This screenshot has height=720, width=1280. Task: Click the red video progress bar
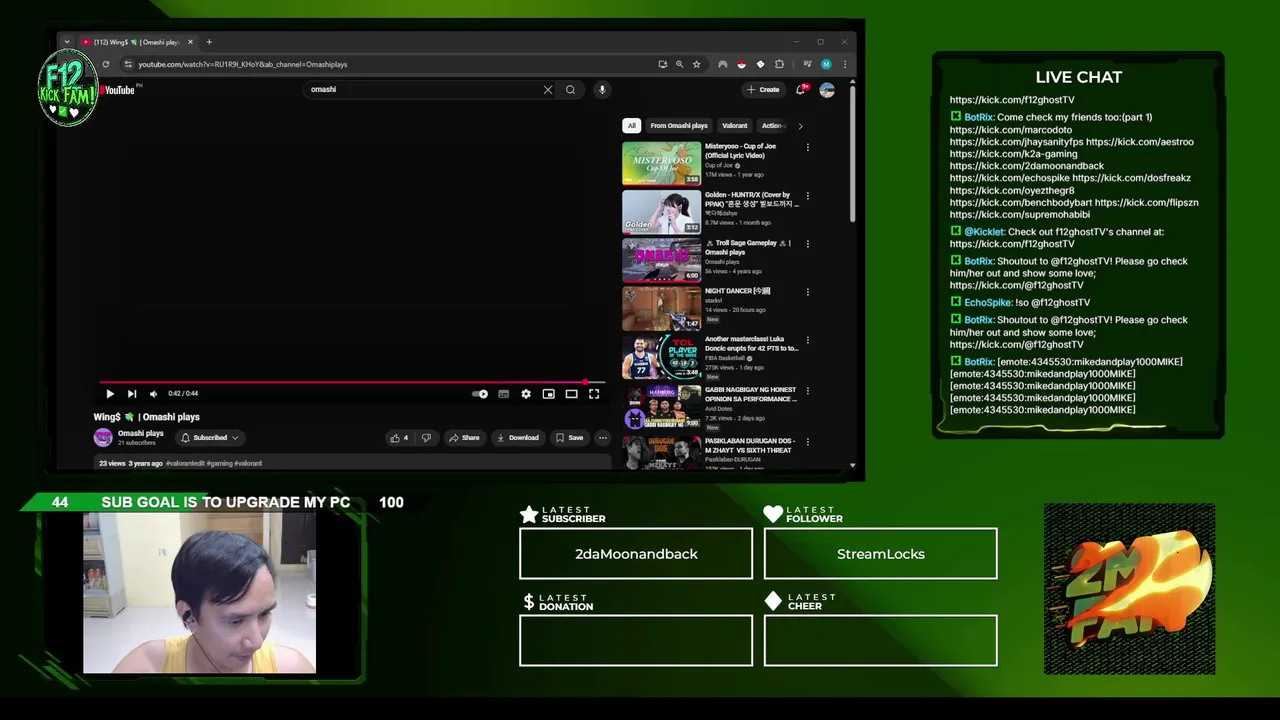pyautogui.click(x=352, y=382)
